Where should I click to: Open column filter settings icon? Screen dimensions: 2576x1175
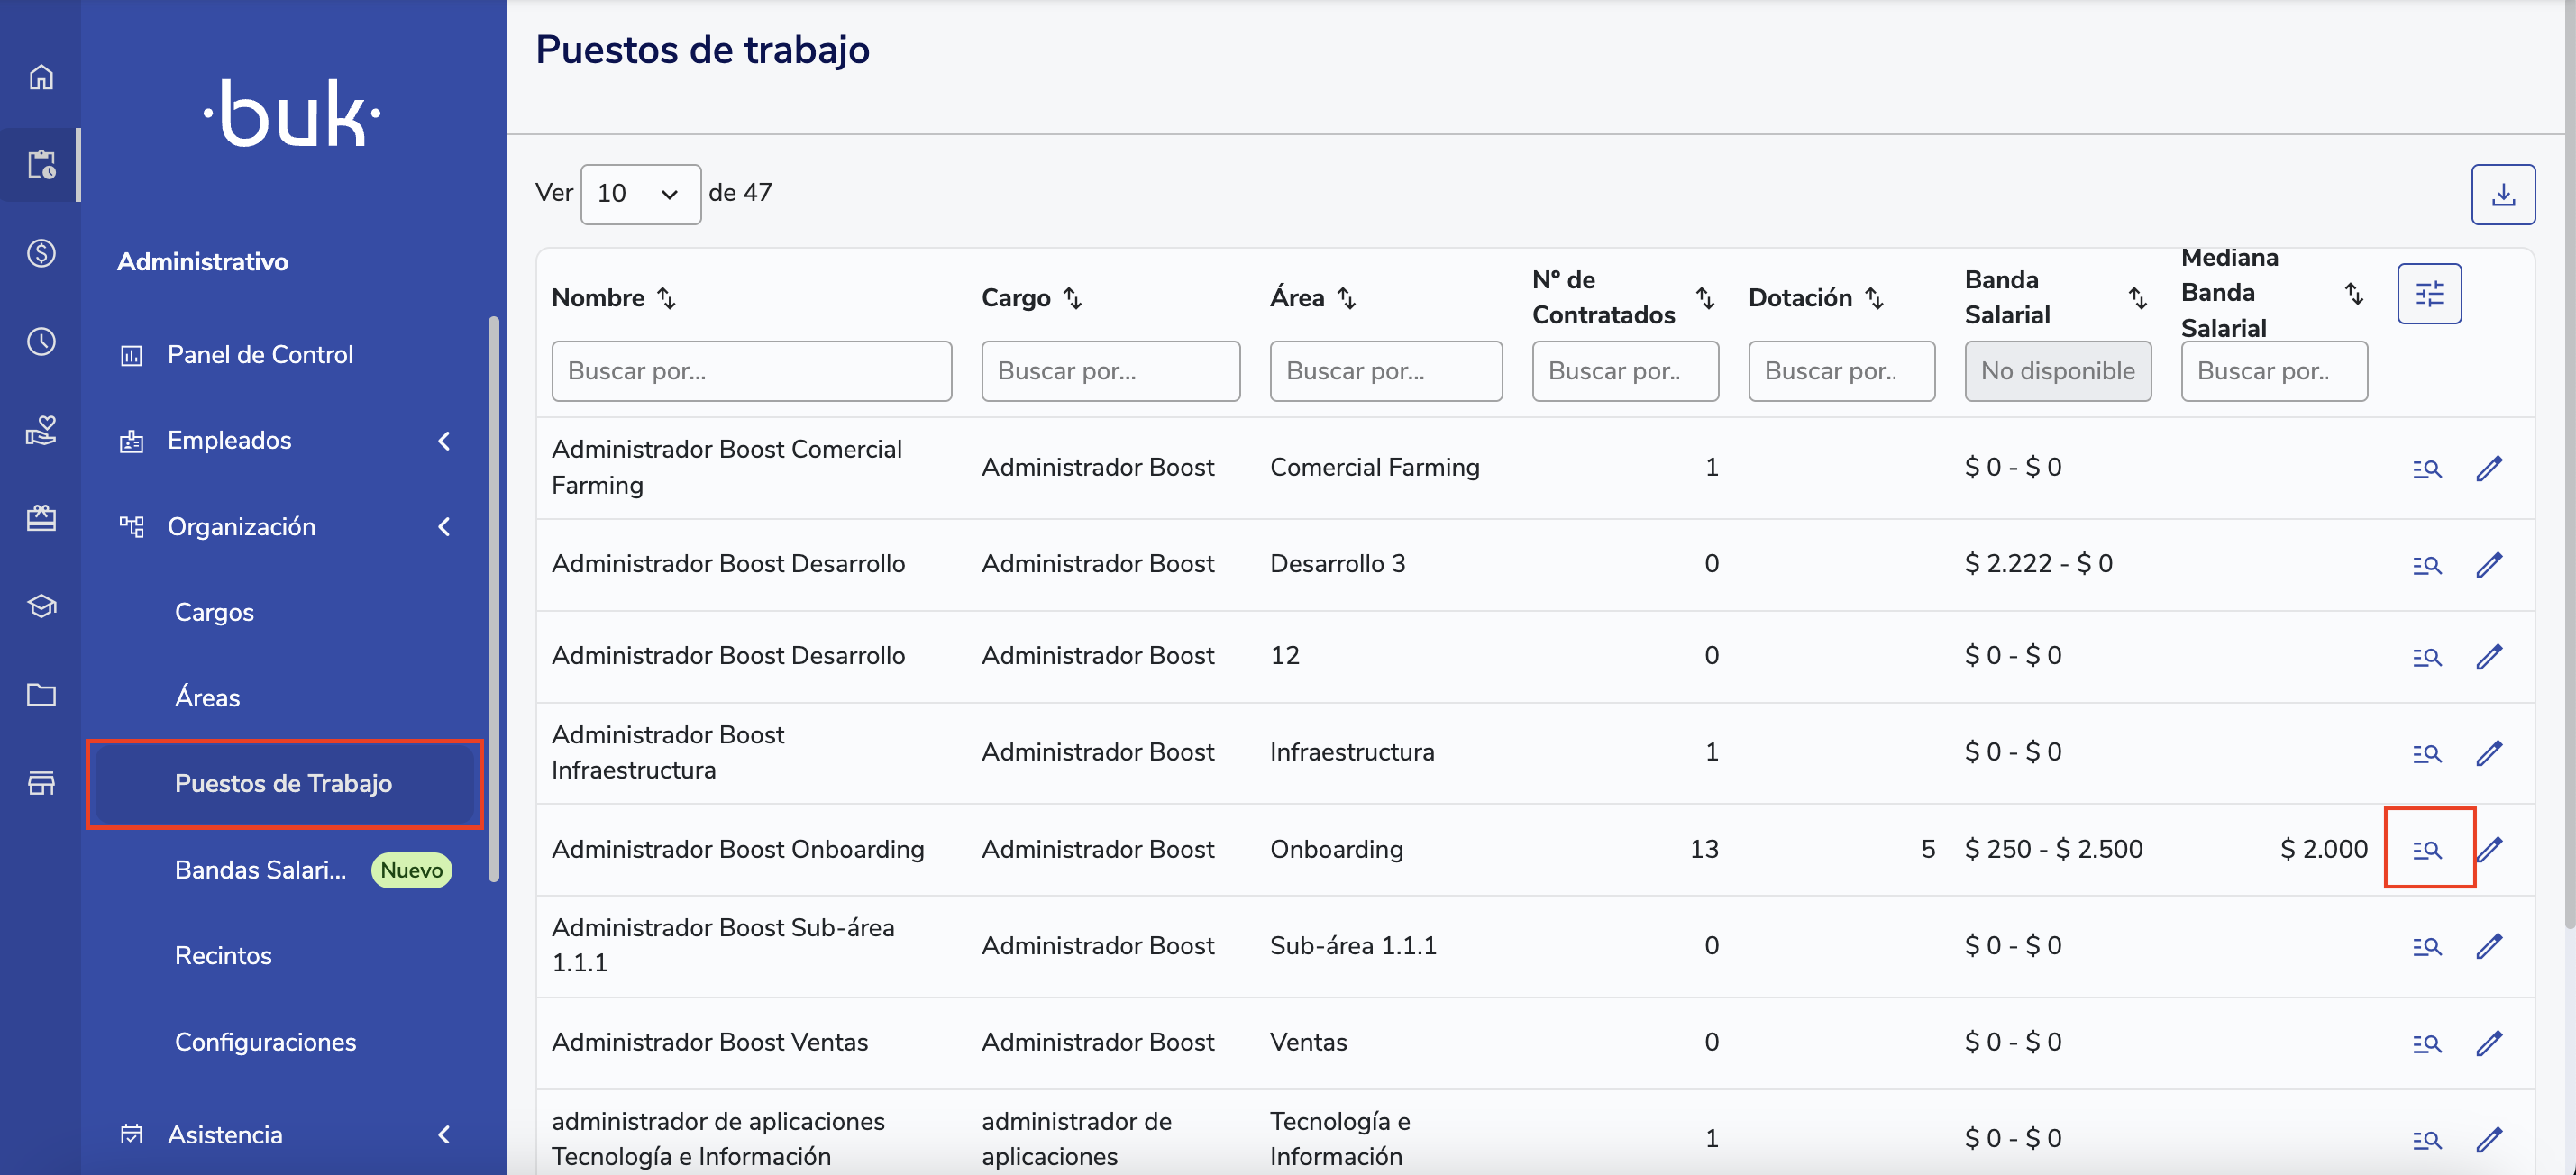click(2428, 294)
